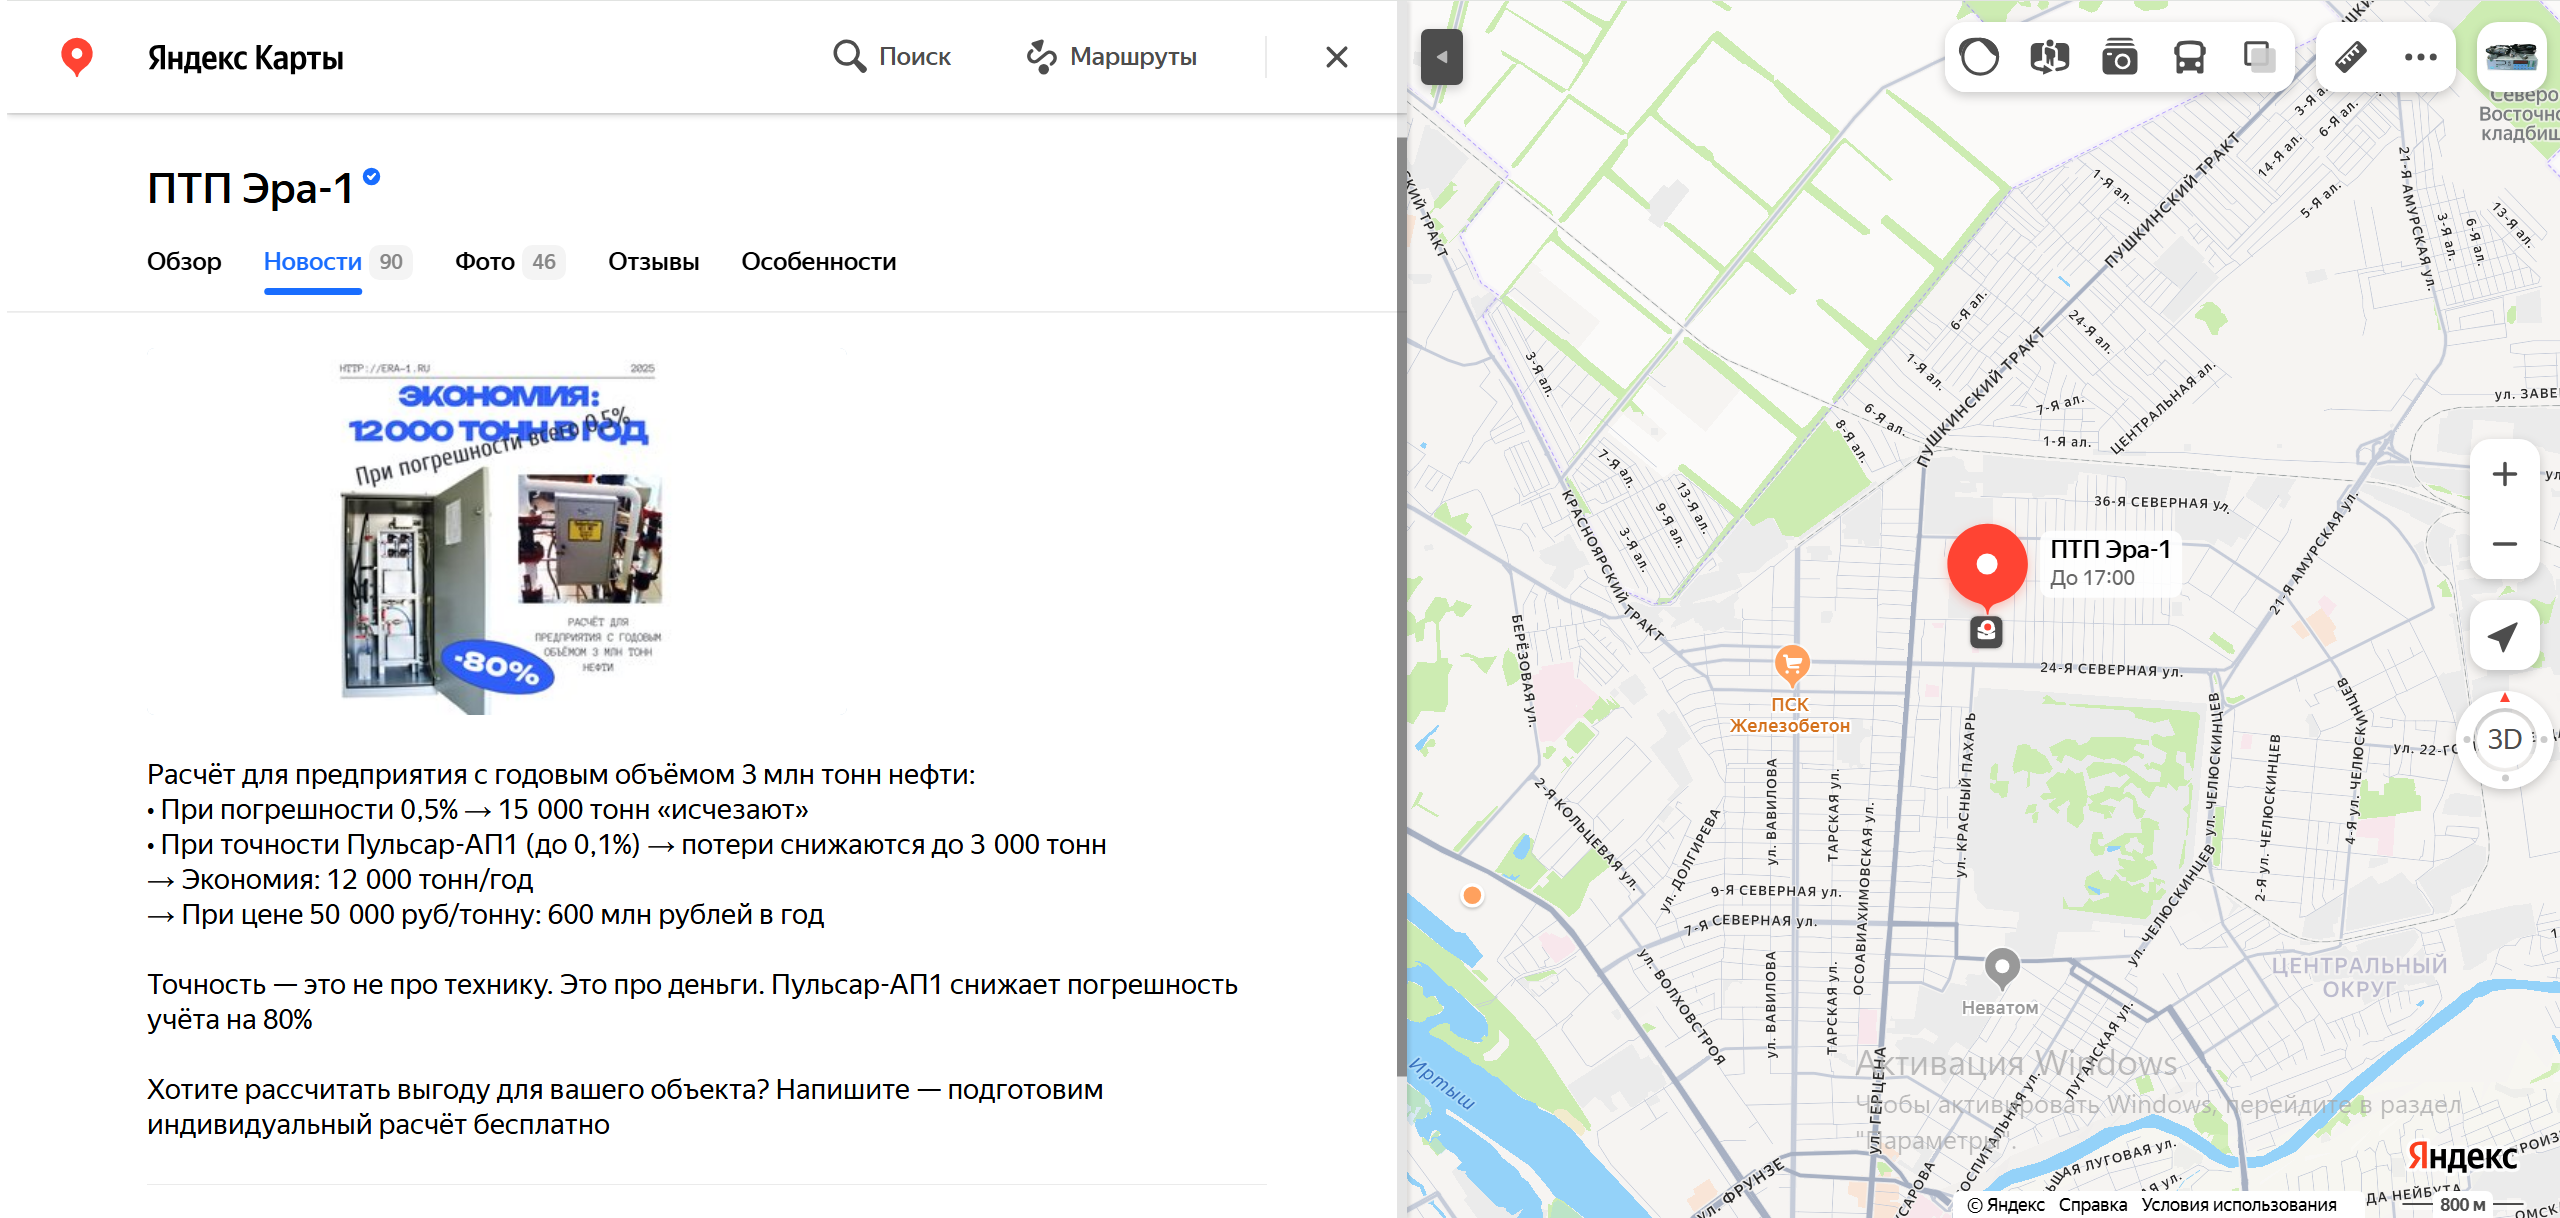Zoom in with the plus button
2560x1218 pixels.
coord(2505,474)
